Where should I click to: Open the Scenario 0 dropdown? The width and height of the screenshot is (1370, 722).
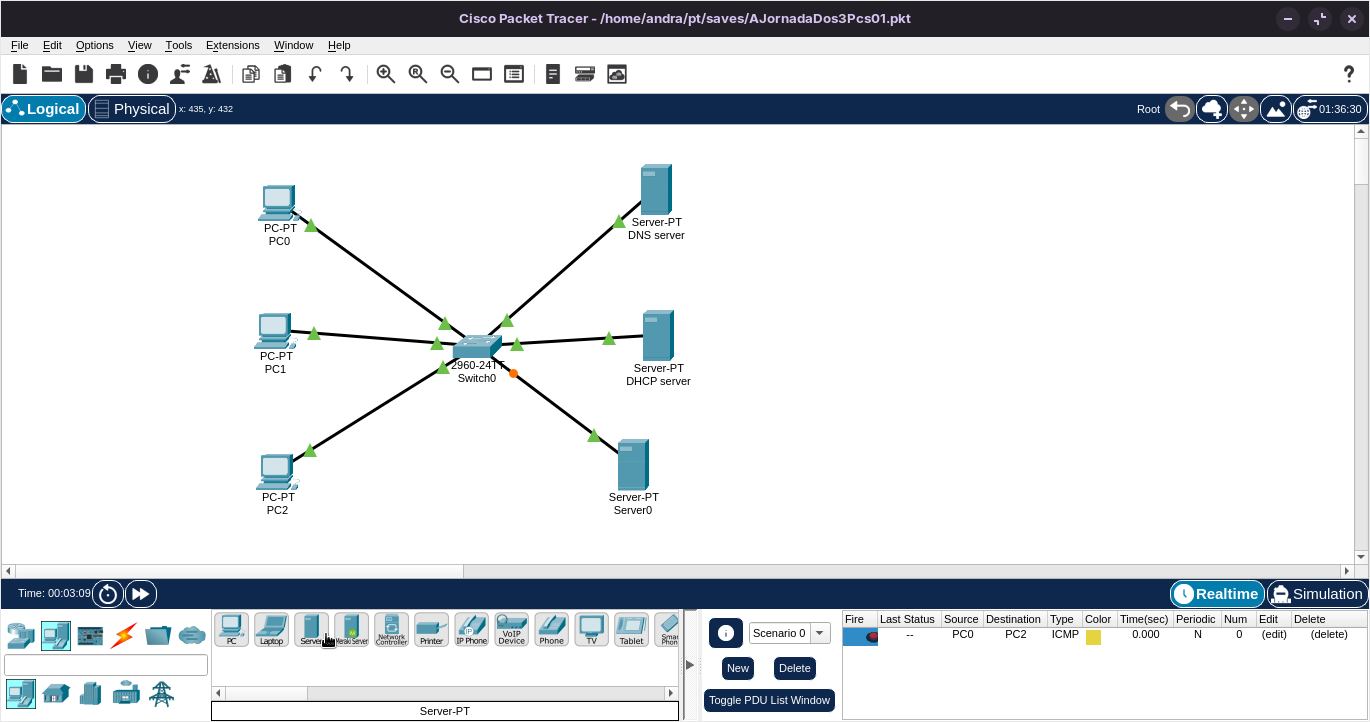(789, 633)
